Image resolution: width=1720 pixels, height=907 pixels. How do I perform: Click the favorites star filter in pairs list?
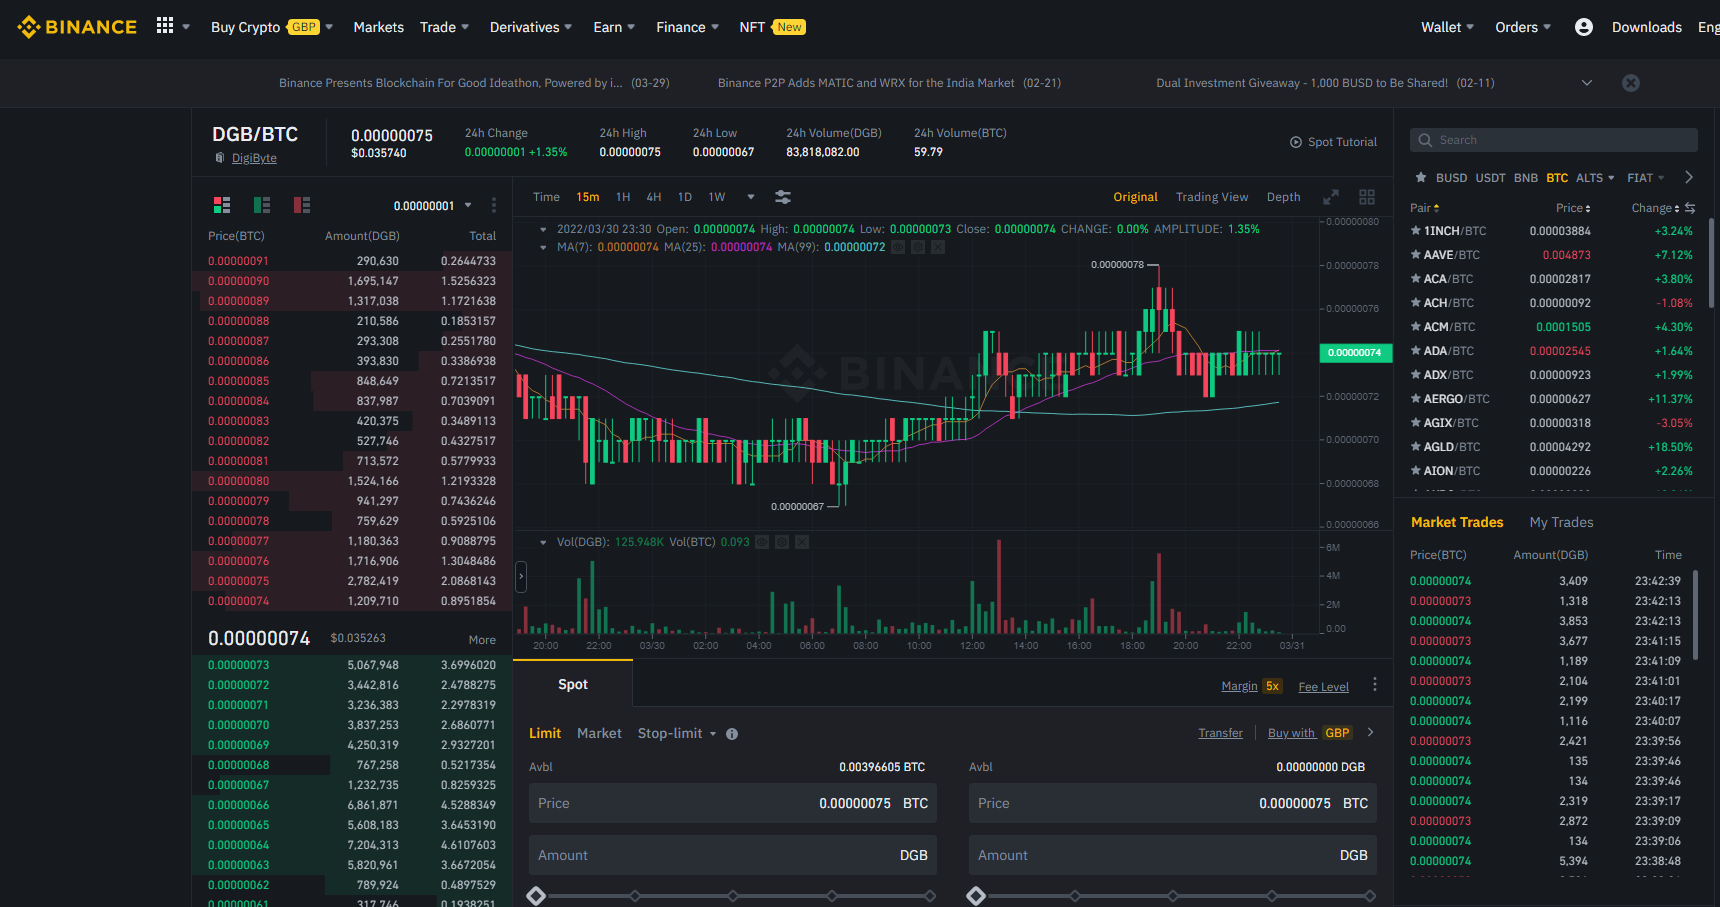(1420, 178)
